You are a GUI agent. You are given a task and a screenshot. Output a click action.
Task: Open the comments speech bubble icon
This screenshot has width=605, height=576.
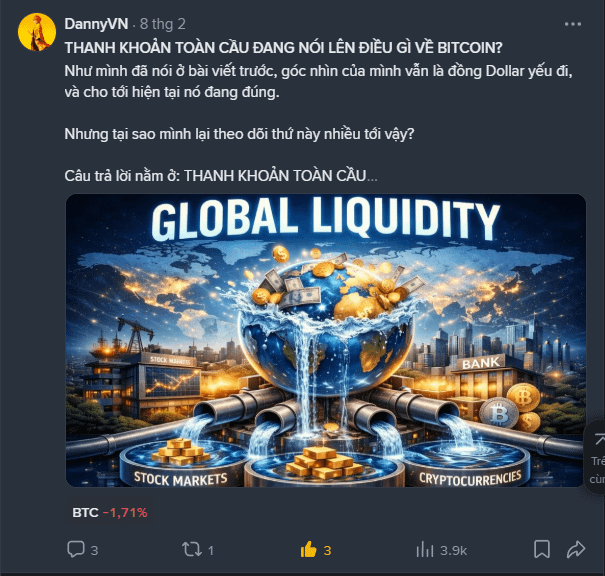[x=76, y=549]
